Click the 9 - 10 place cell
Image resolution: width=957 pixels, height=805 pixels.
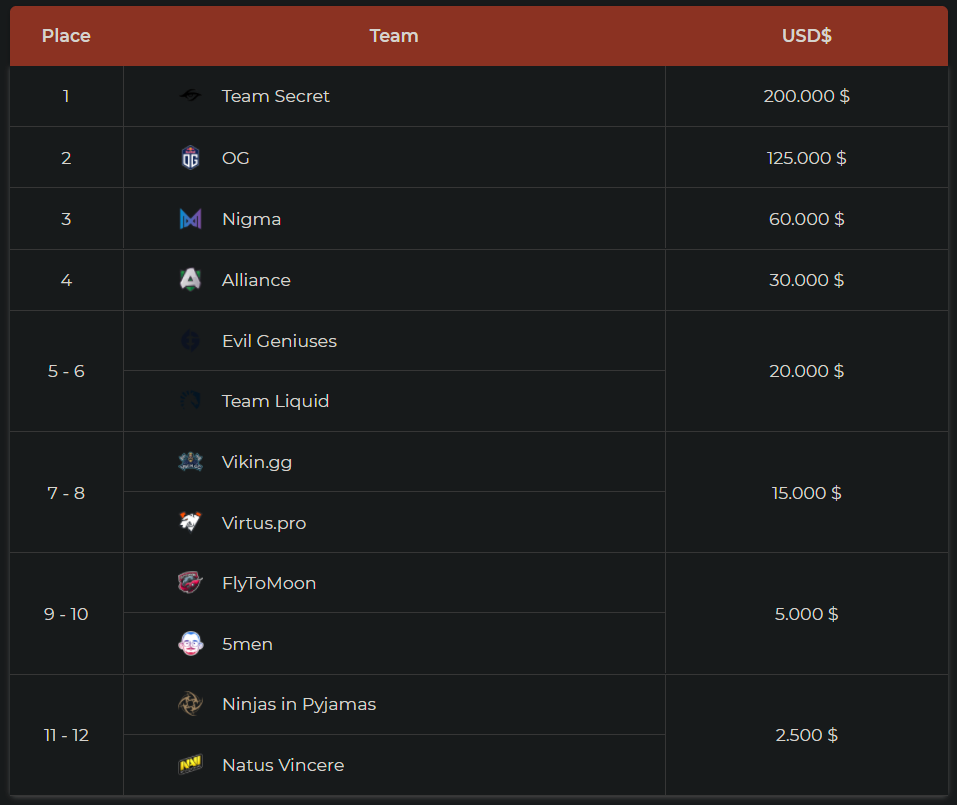tap(66, 614)
